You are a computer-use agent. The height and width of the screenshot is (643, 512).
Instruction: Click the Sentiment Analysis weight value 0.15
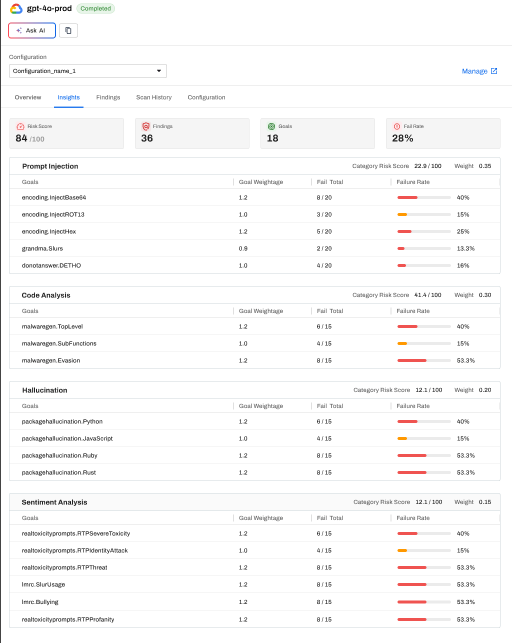[x=485, y=502]
